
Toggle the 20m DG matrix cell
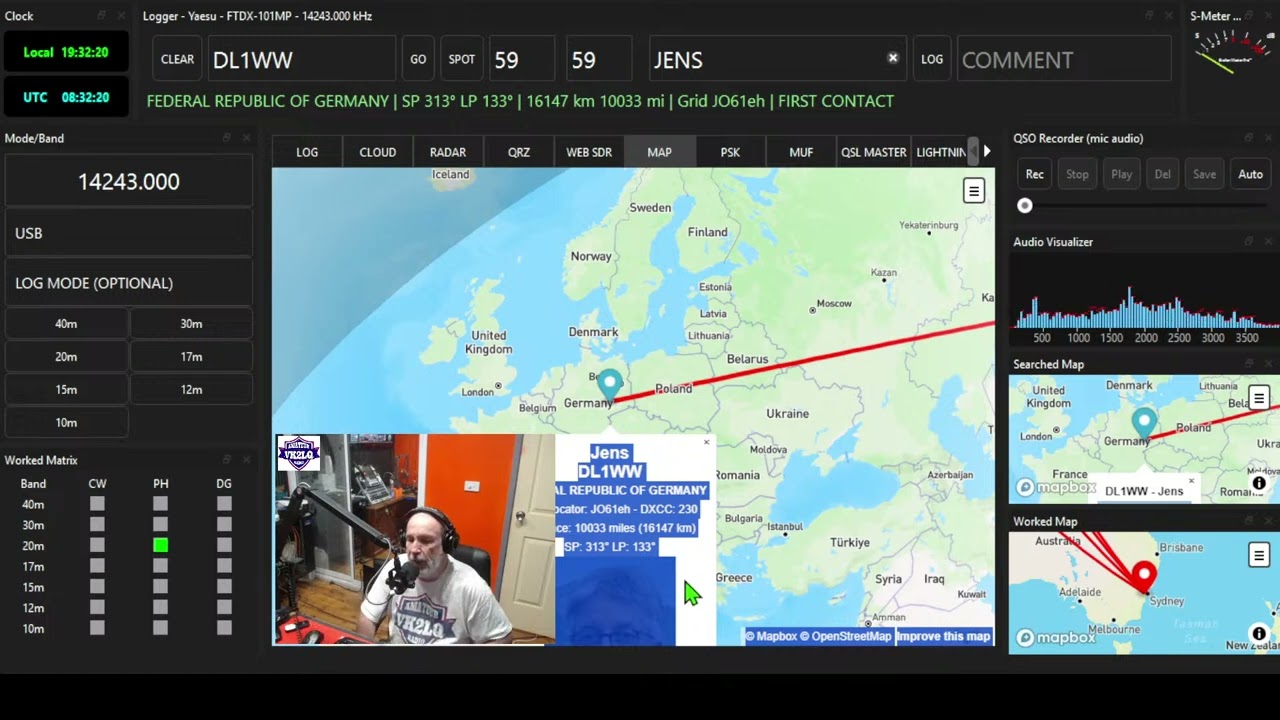pyautogui.click(x=224, y=545)
